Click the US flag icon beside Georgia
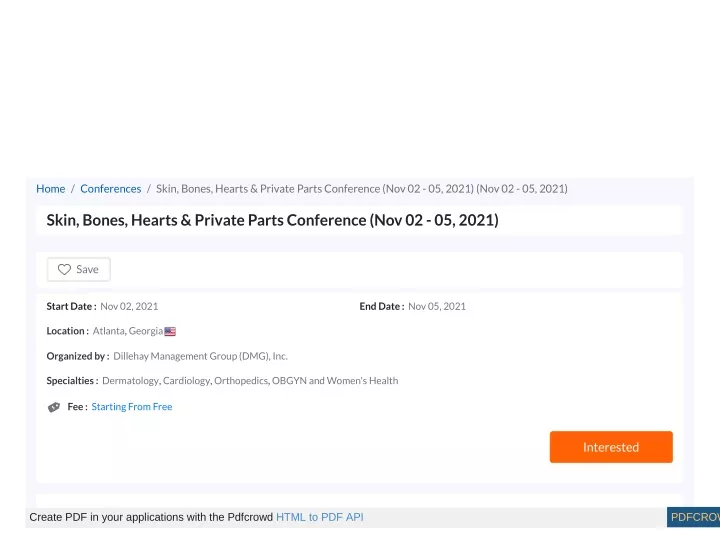720x556 pixels. pos(170,331)
